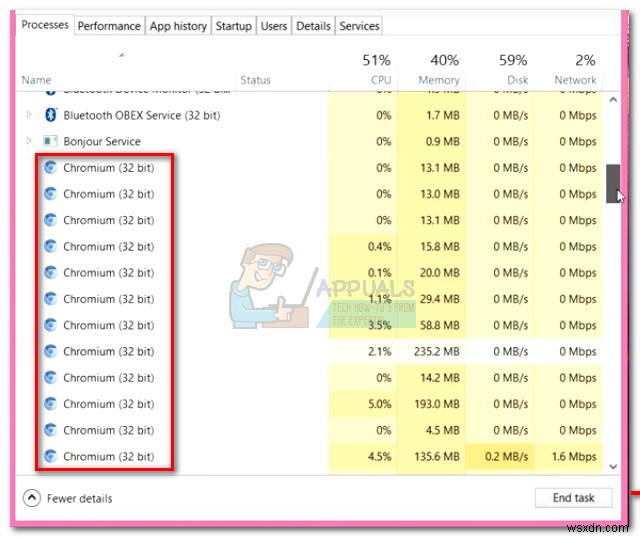Switch to the Performance tab

109,26
